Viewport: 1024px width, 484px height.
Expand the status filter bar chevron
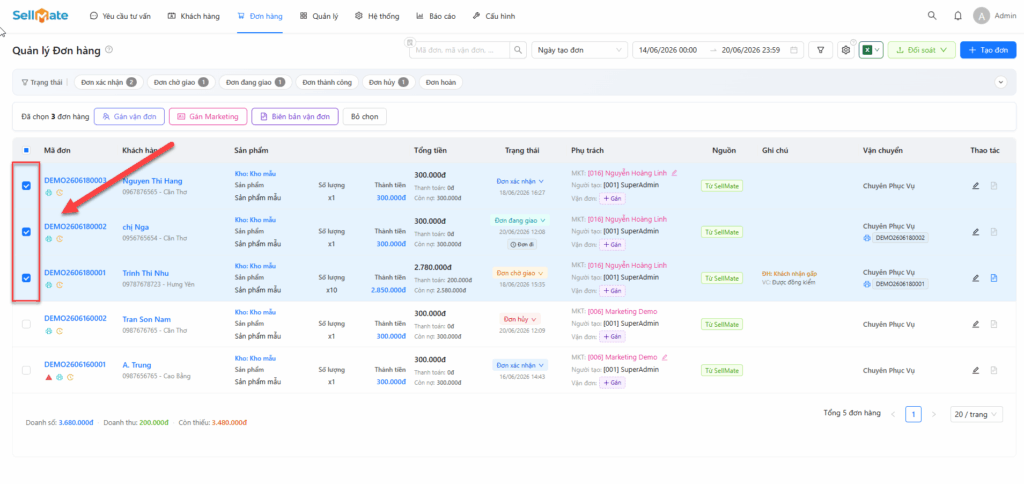pos(1000,82)
